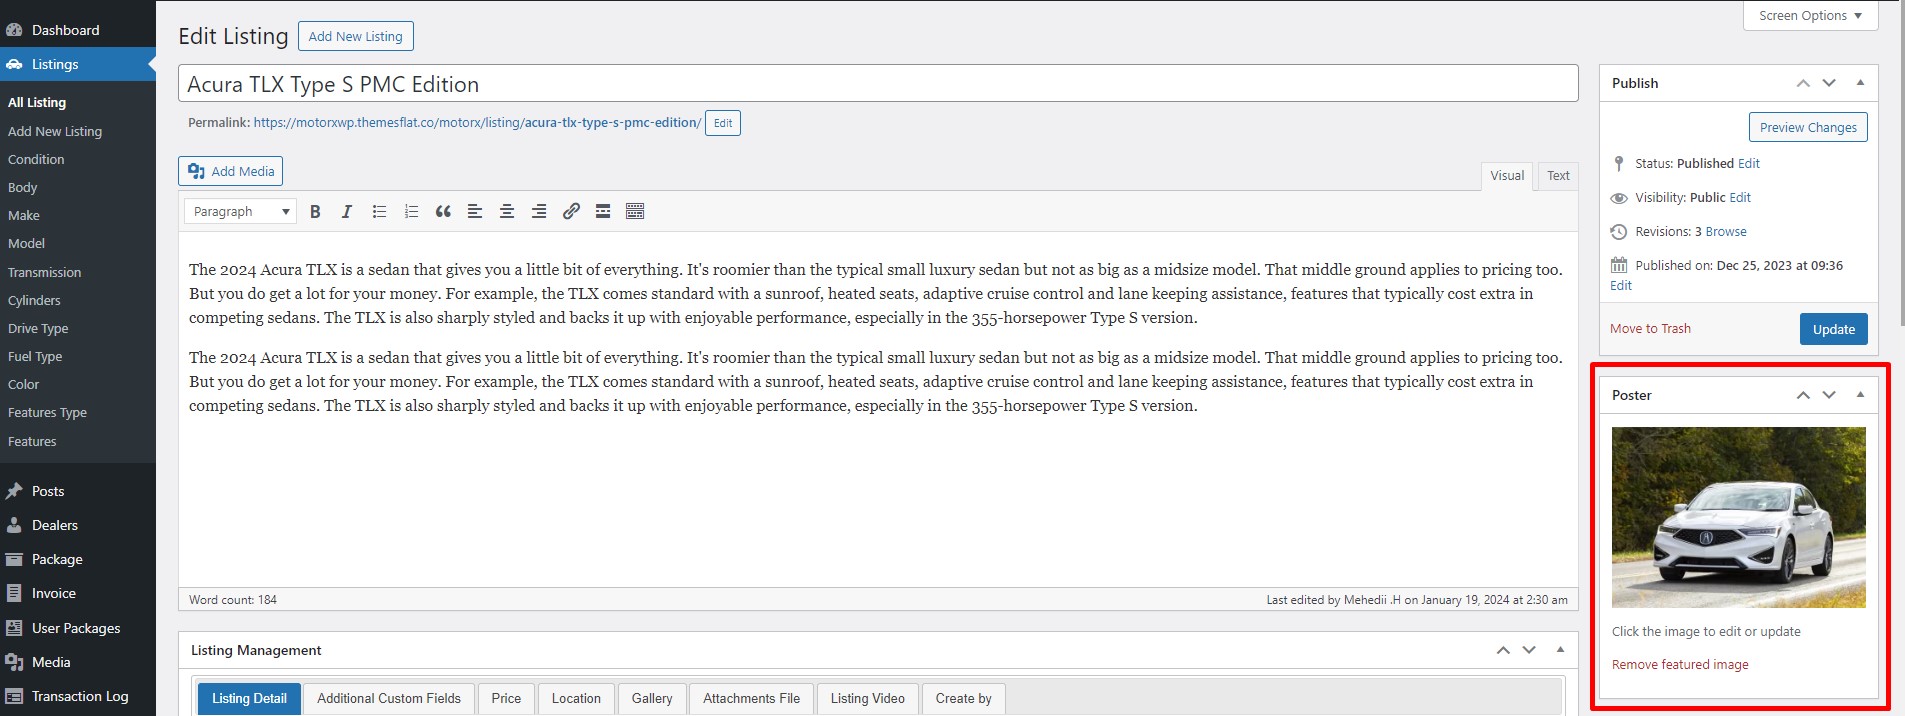This screenshot has width=1905, height=716.
Task: Open the Fuel Type submenu item
Action: coord(35,356)
